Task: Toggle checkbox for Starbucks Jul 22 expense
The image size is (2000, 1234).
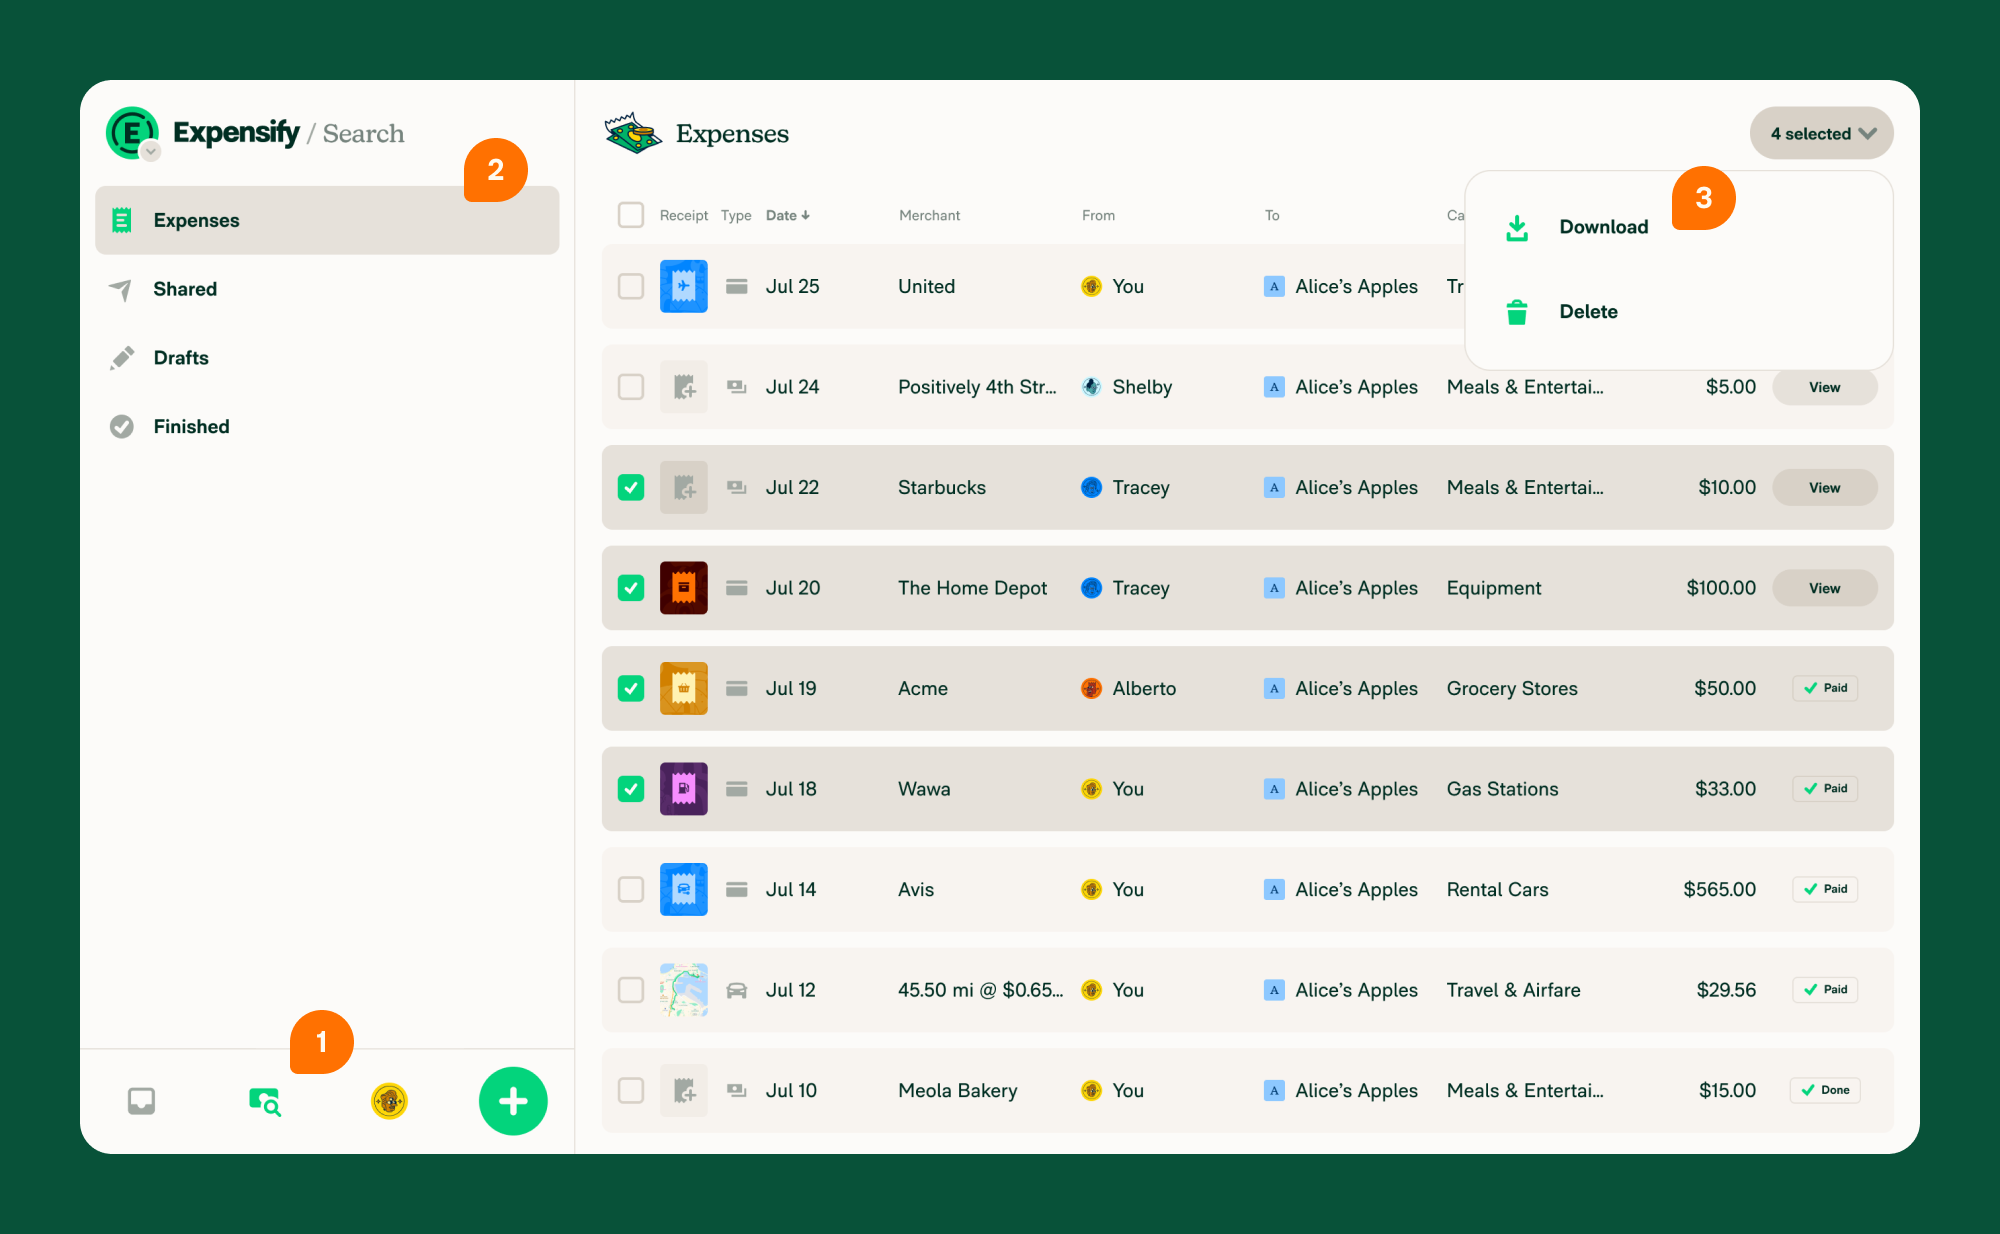Action: pos(630,488)
